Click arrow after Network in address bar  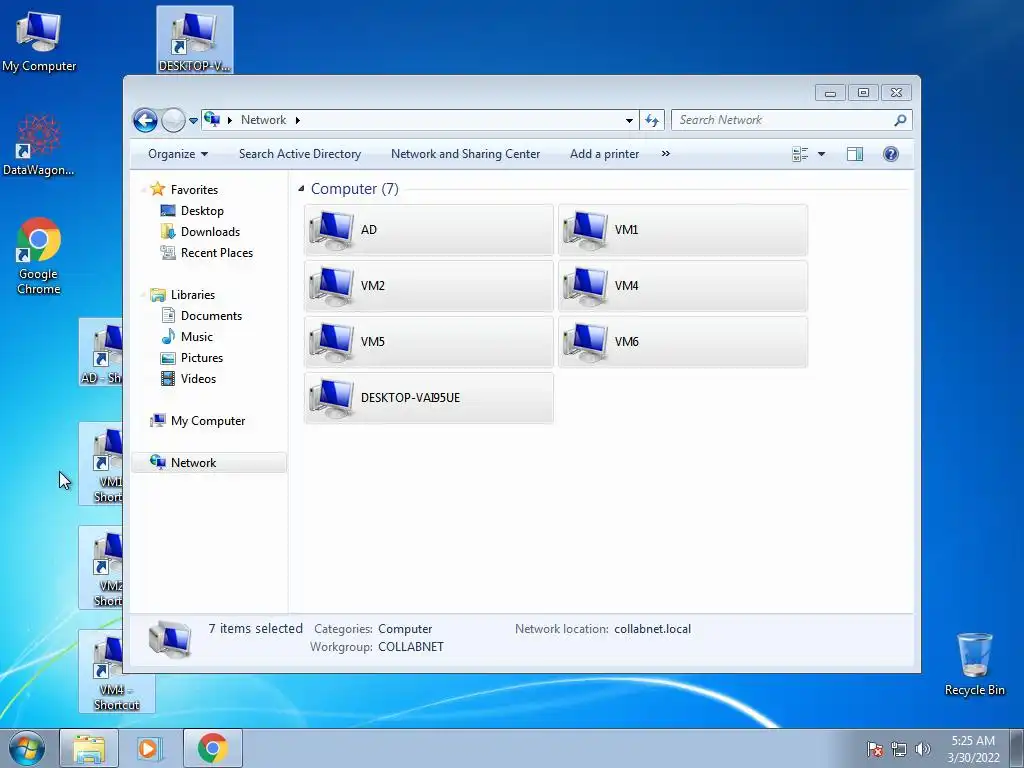click(298, 120)
